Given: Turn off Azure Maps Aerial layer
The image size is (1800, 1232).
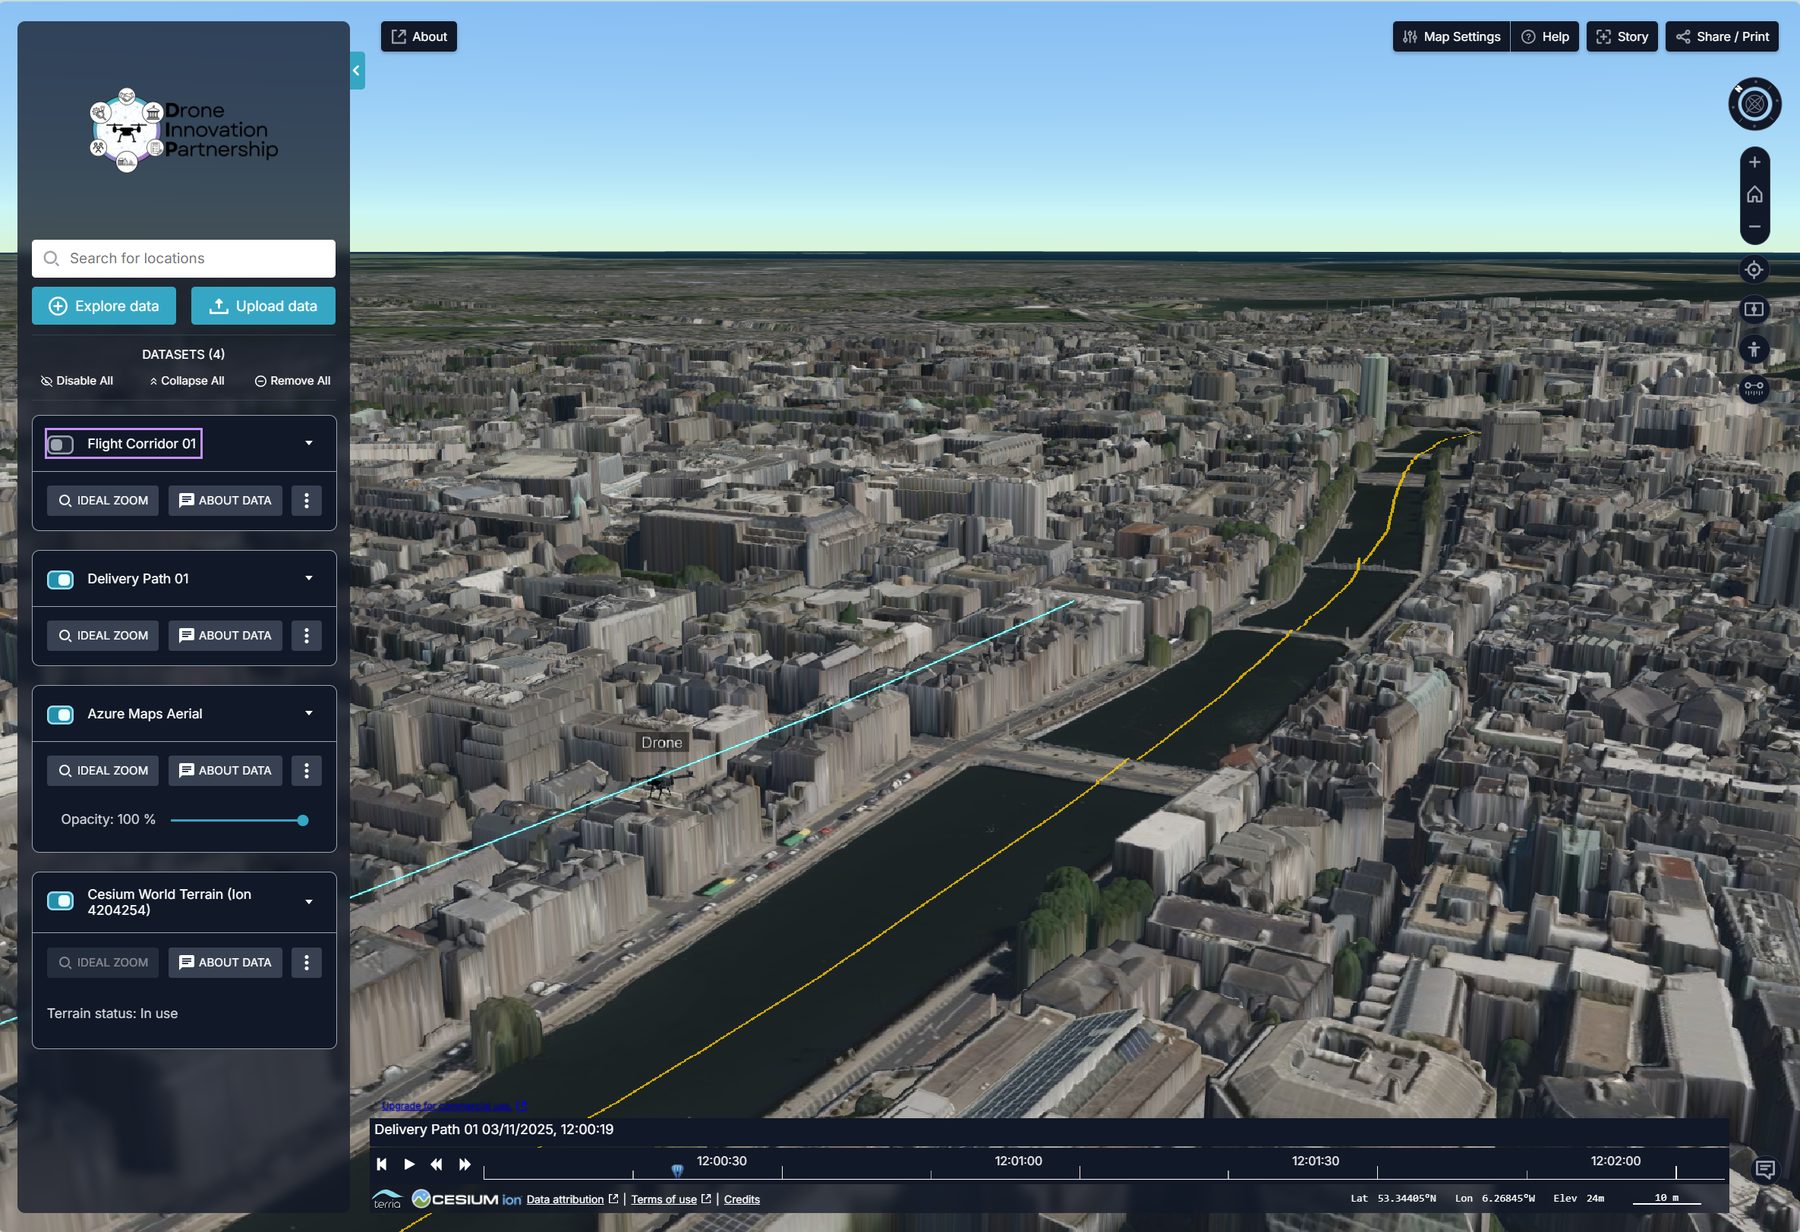Looking at the screenshot, I should tap(61, 714).
